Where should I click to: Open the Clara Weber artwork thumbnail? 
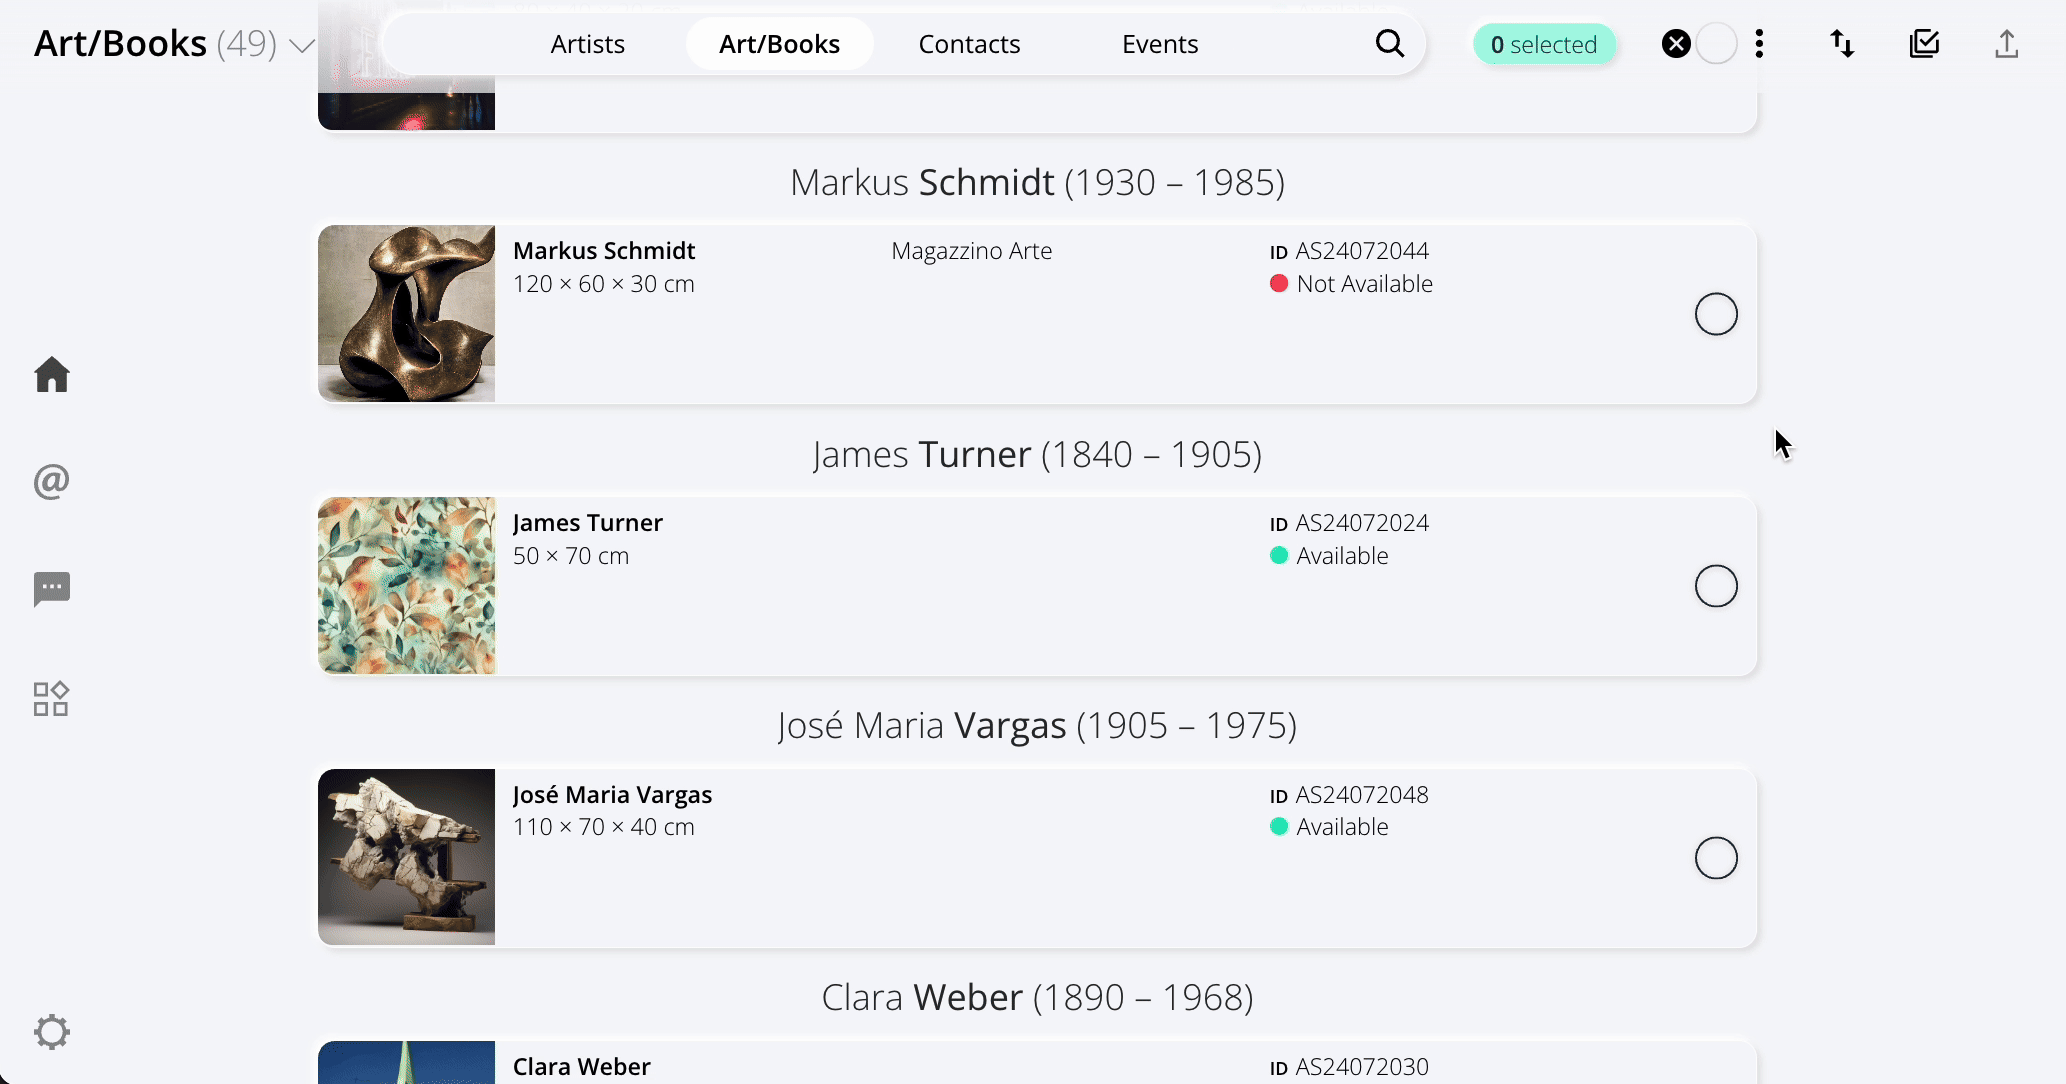(406, 1062)
